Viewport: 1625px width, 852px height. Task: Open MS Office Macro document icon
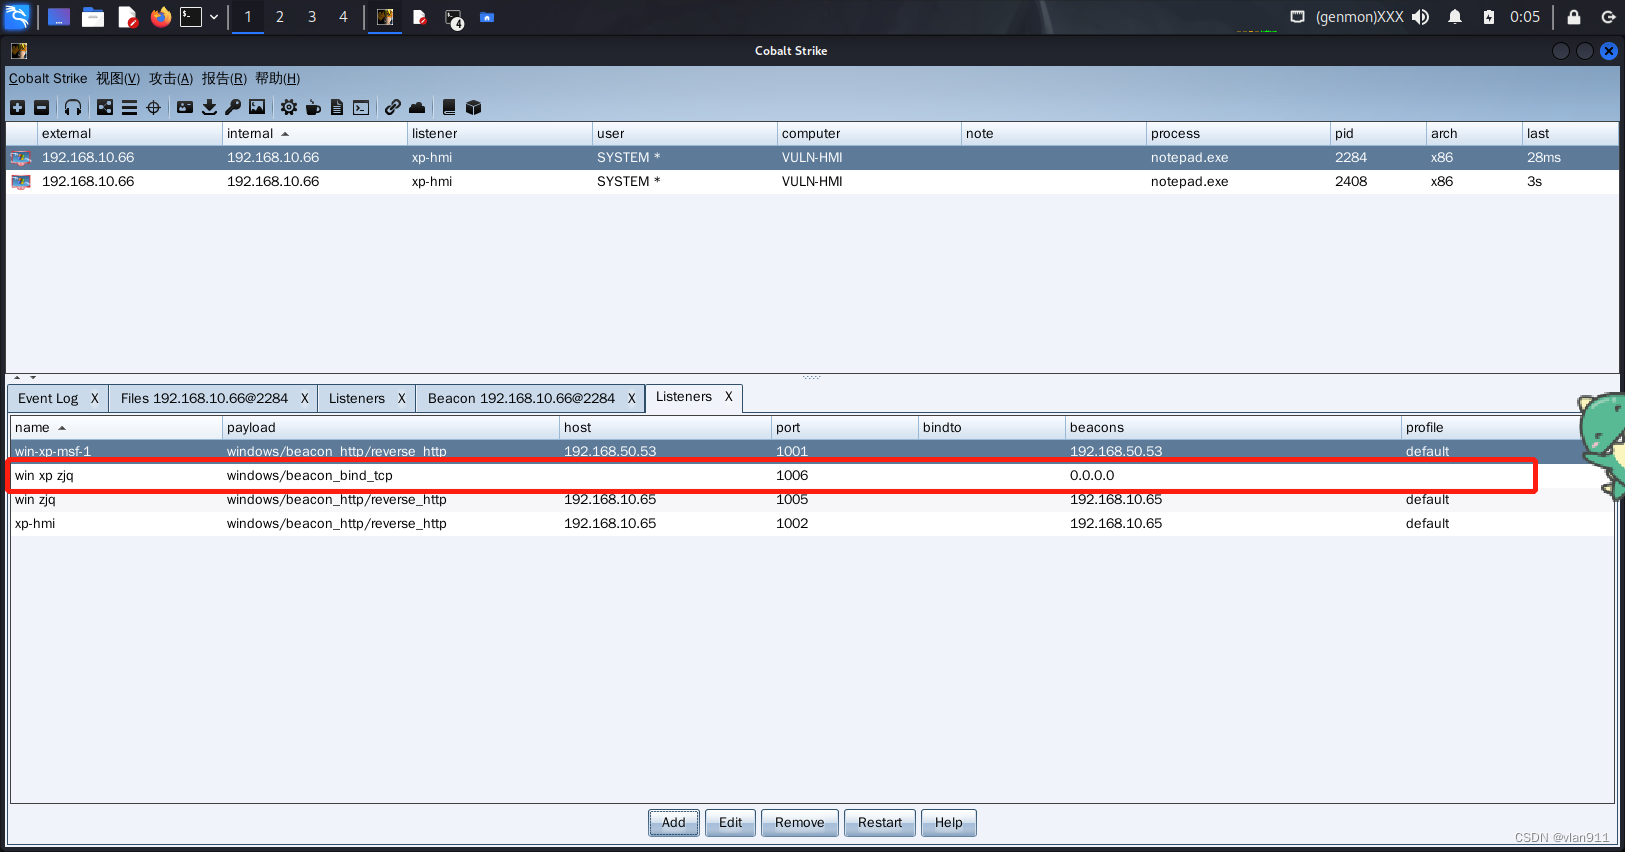(337, 108)
